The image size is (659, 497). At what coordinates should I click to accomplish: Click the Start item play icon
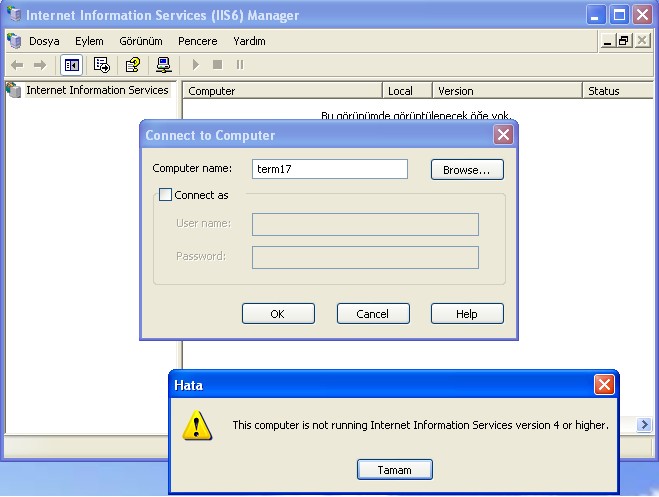[196, 65]
